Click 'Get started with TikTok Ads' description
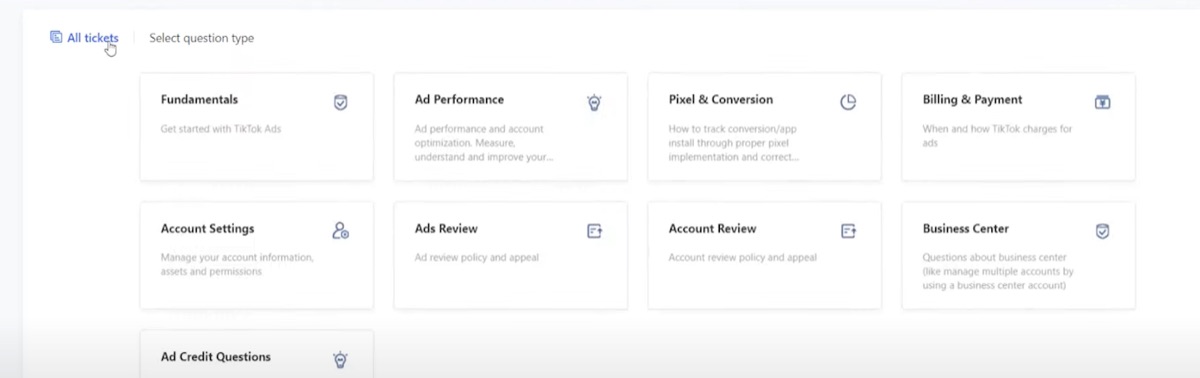The image size is (1200, 378). coord(221,129)
